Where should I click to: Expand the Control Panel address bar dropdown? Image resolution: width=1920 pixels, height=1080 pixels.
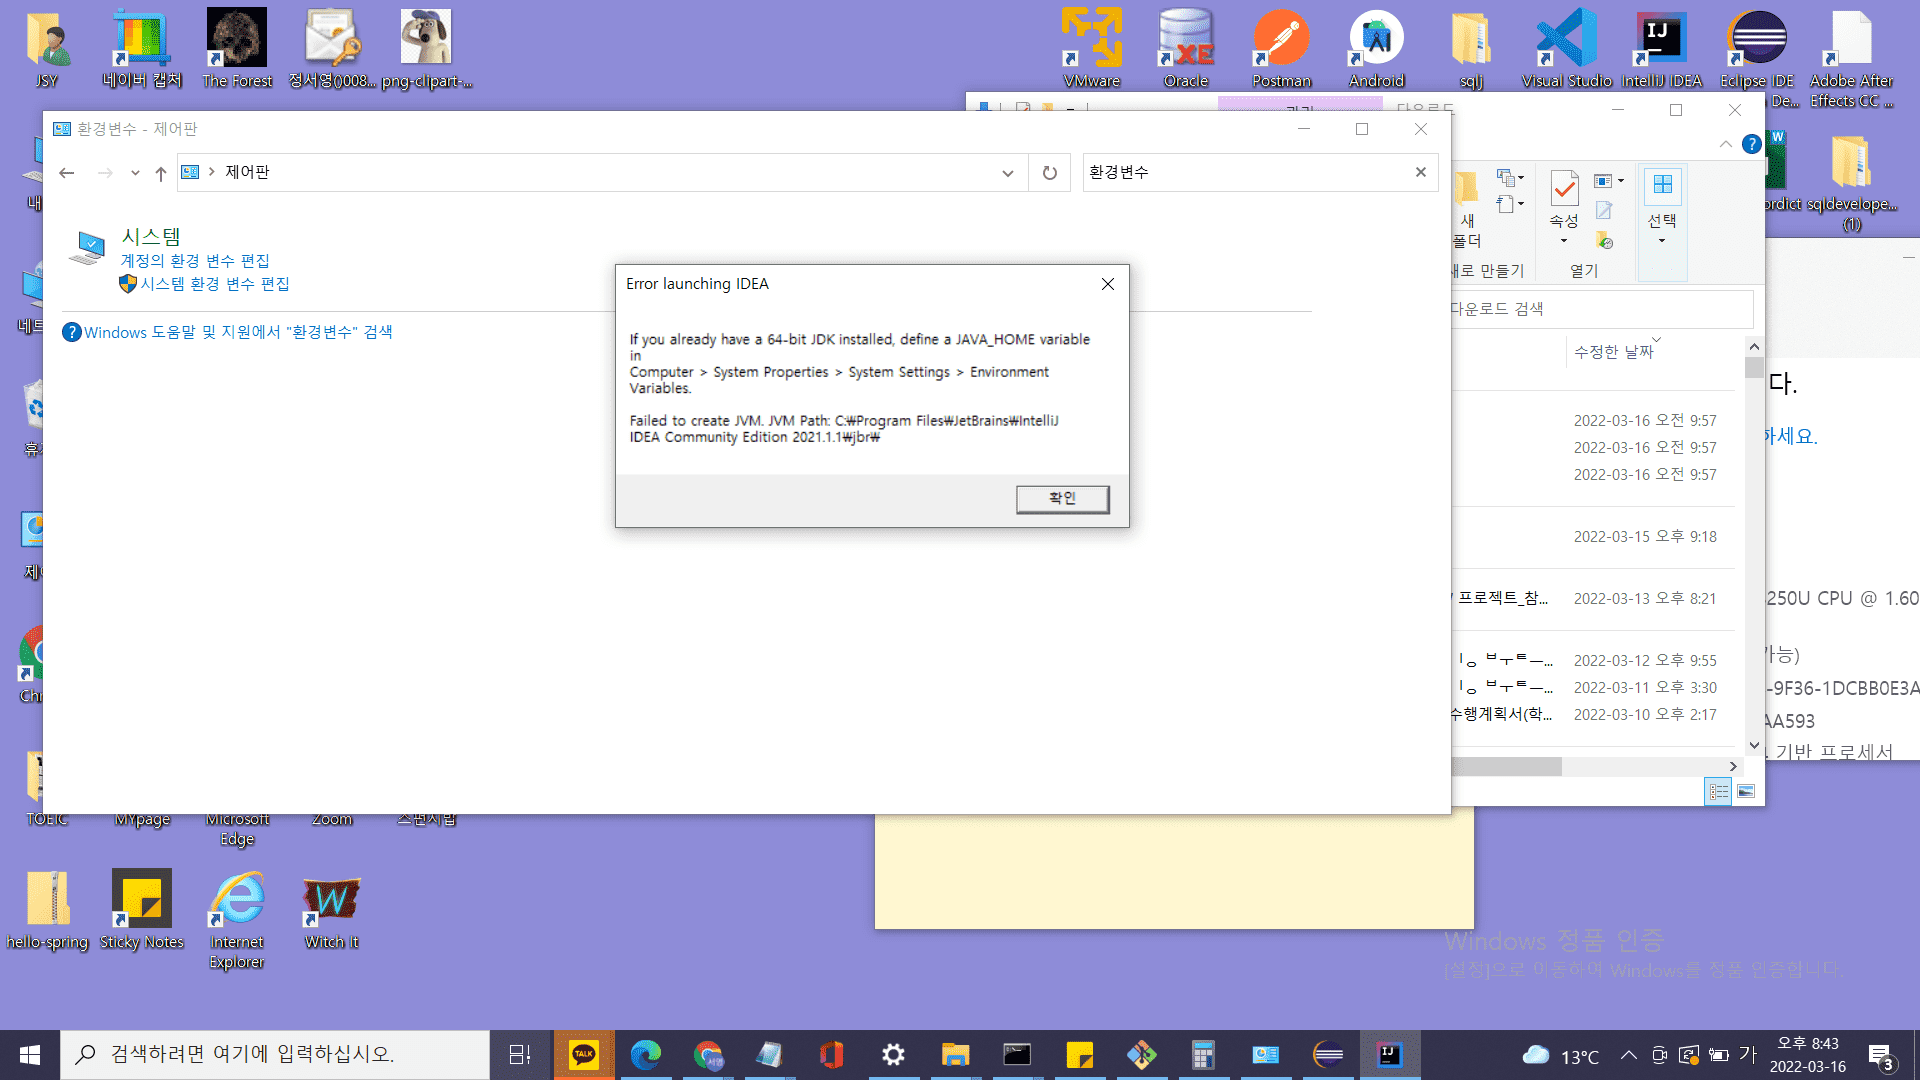[x=1007, y=173]
